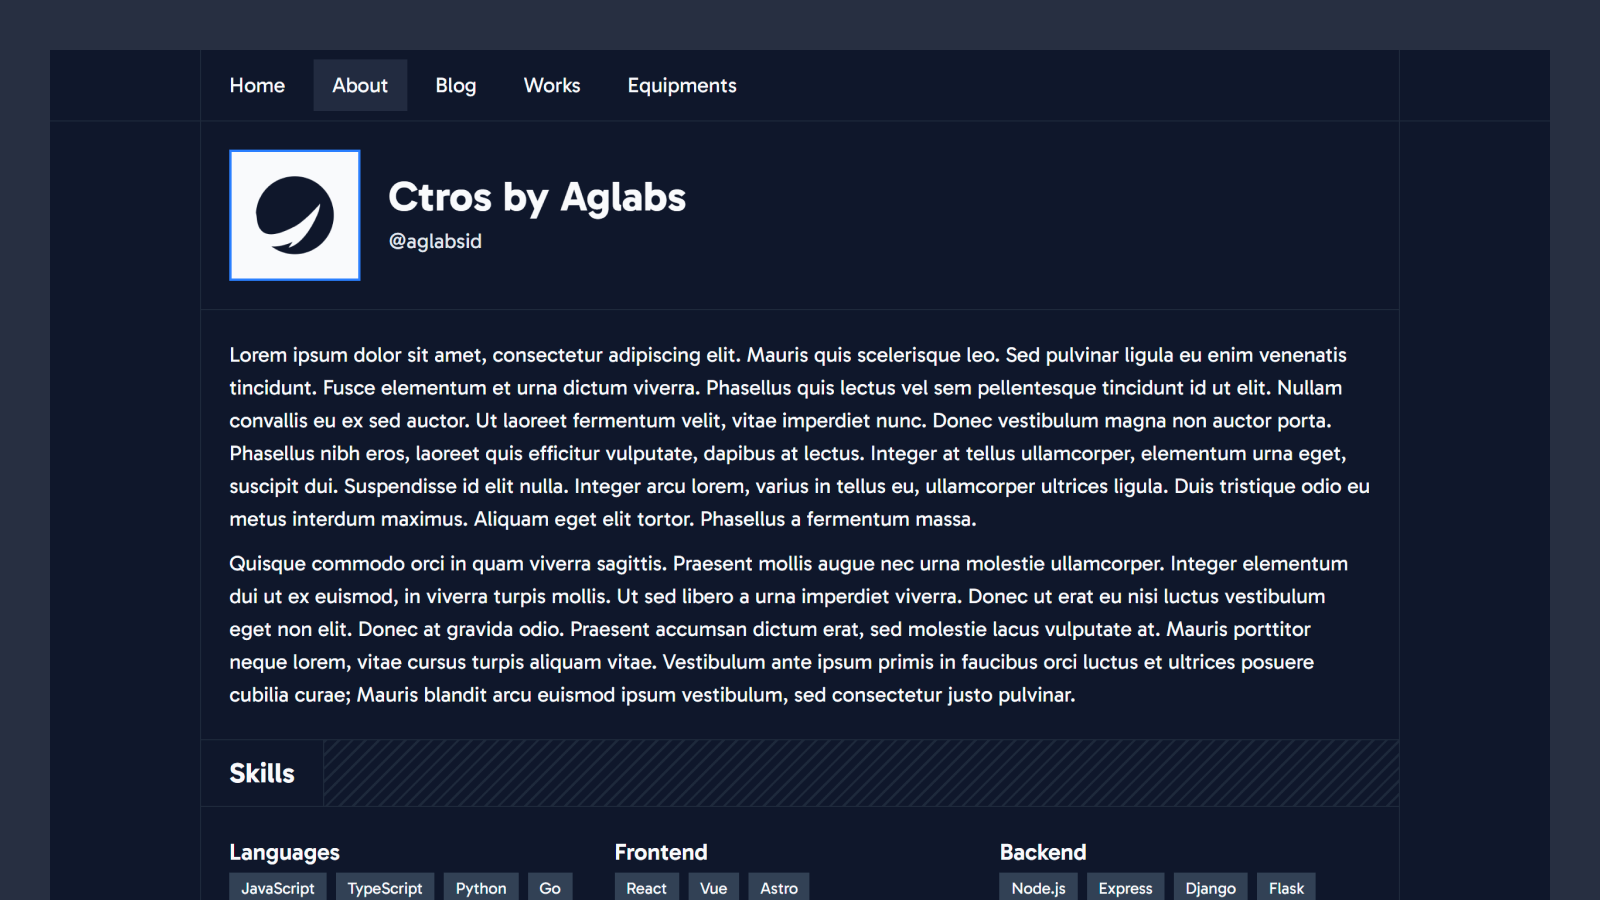1600x900 pixels.
Task: Click the Ctros by Aglabs title
Action: [537, 197]
